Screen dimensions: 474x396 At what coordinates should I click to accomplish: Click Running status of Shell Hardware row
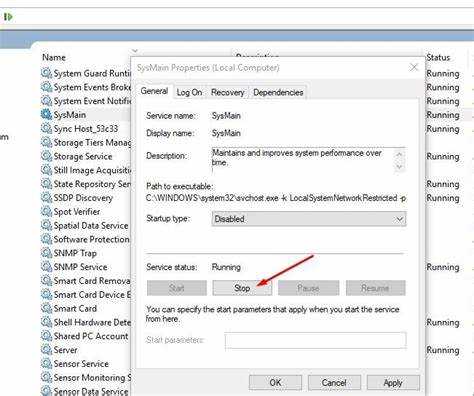pos(443,322)
